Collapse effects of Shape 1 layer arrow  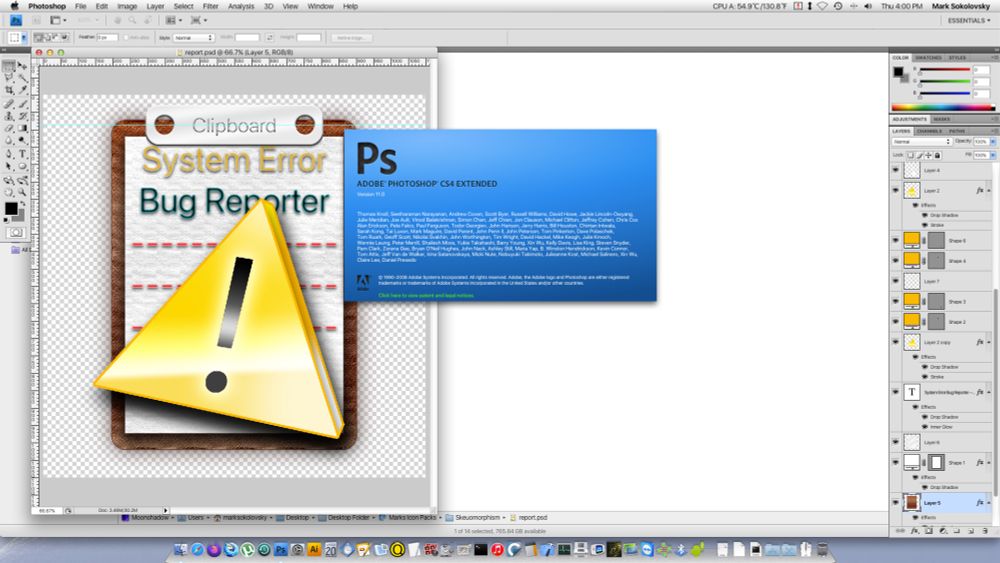click(x=989, y=462)
